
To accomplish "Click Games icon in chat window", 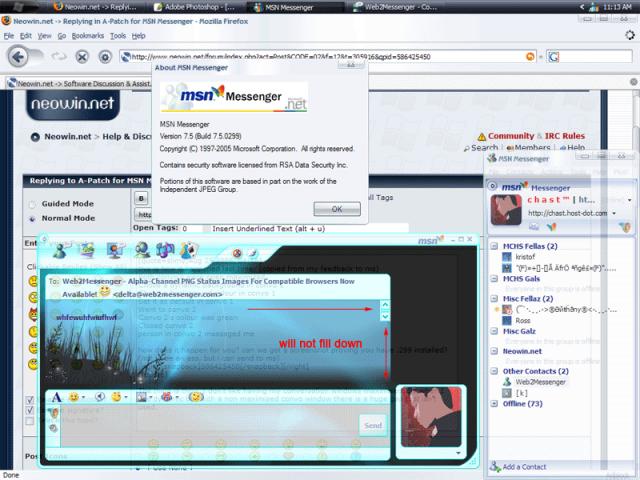I will (189, 250).
